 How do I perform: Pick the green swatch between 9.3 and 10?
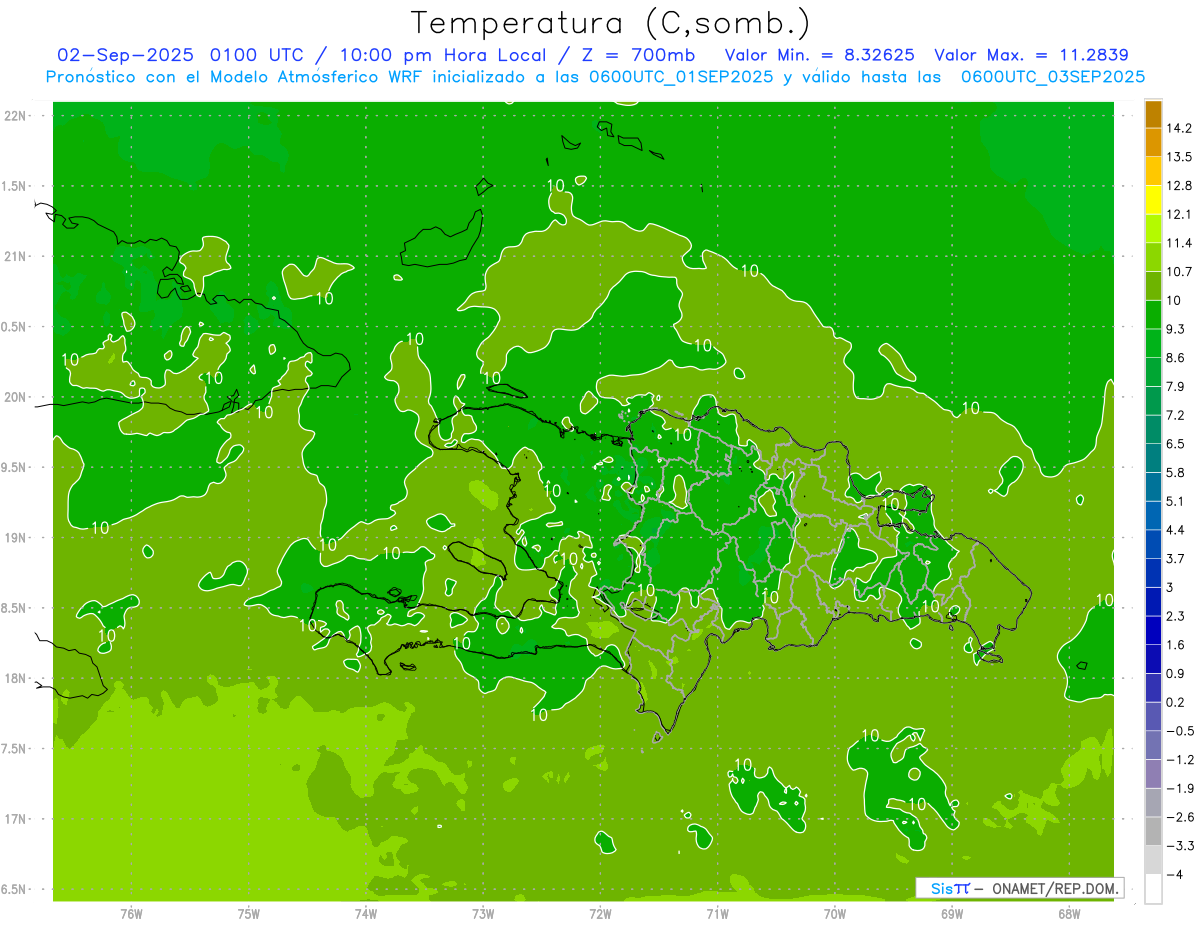pos(1153,315)
